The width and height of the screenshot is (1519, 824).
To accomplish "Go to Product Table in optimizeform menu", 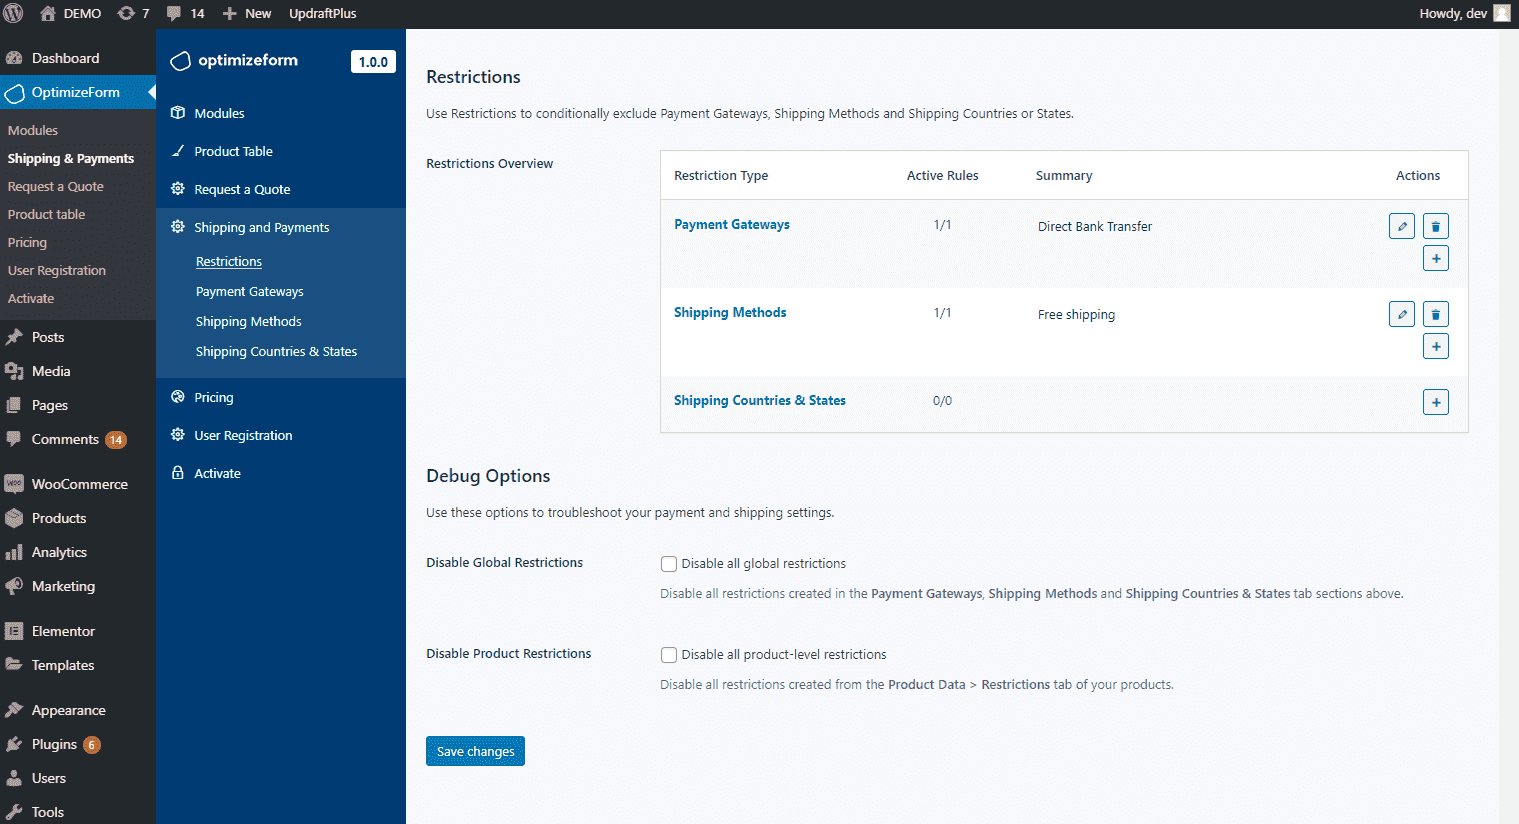I will pos(233,151).
